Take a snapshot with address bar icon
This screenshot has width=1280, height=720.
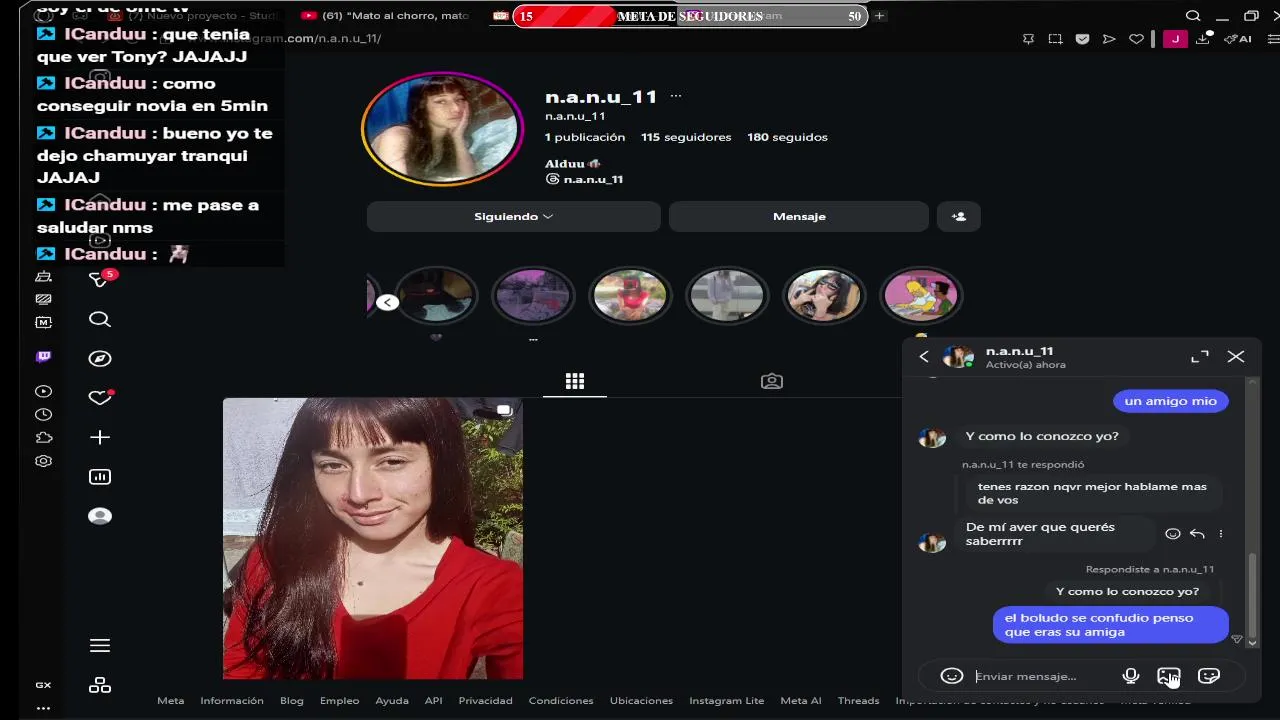point(1055,39)
